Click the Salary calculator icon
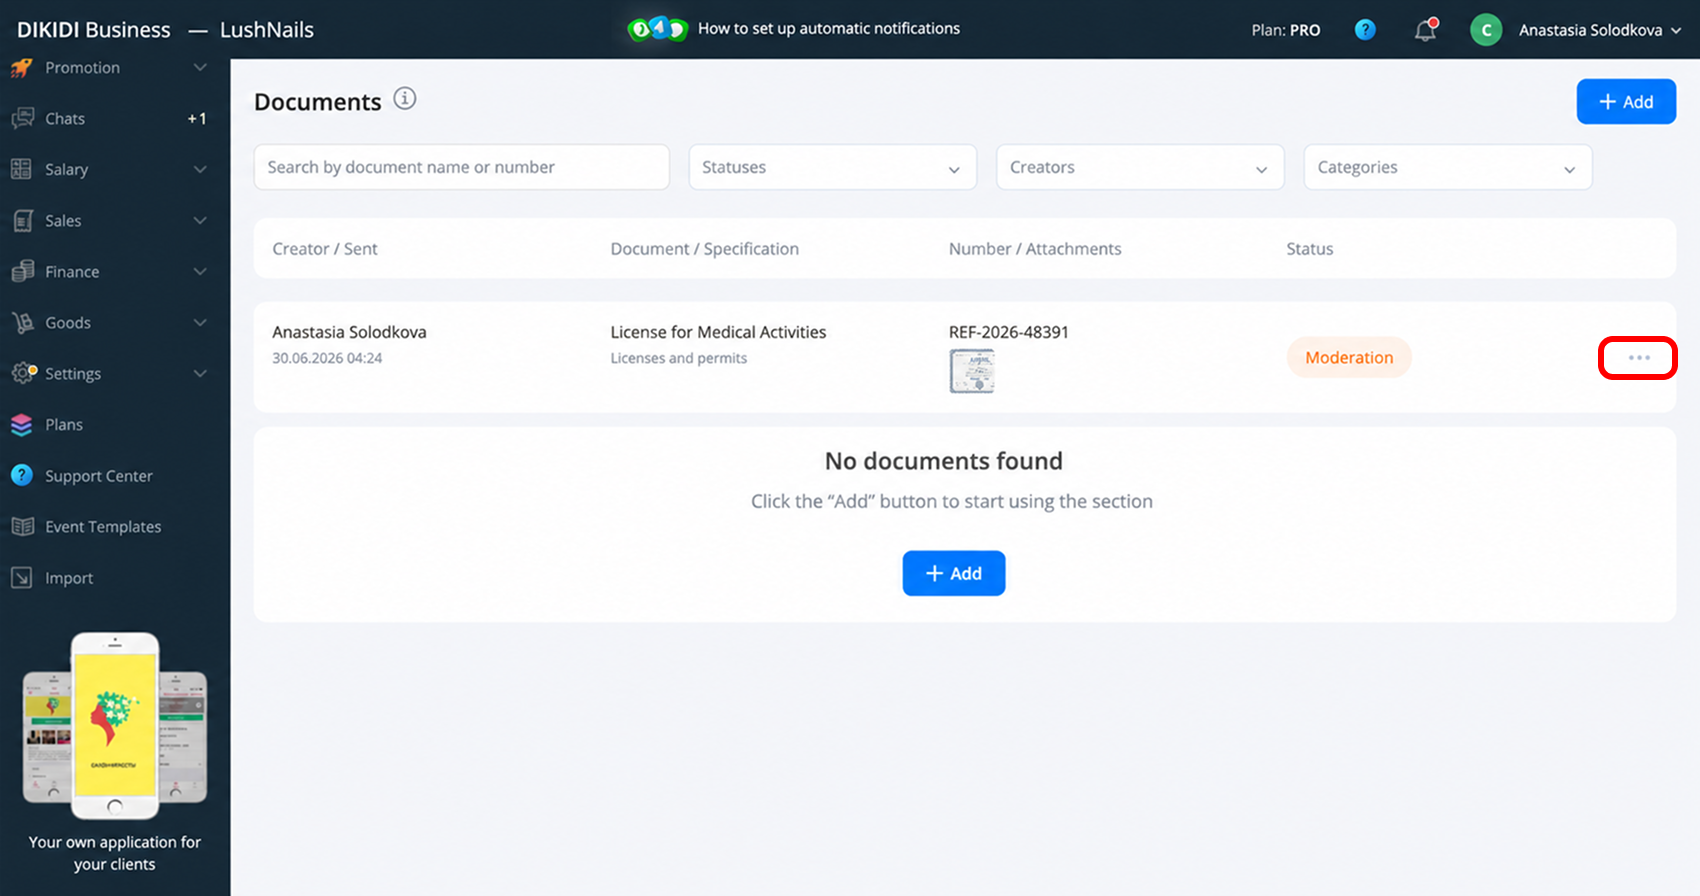 click(x=22, y=170)
